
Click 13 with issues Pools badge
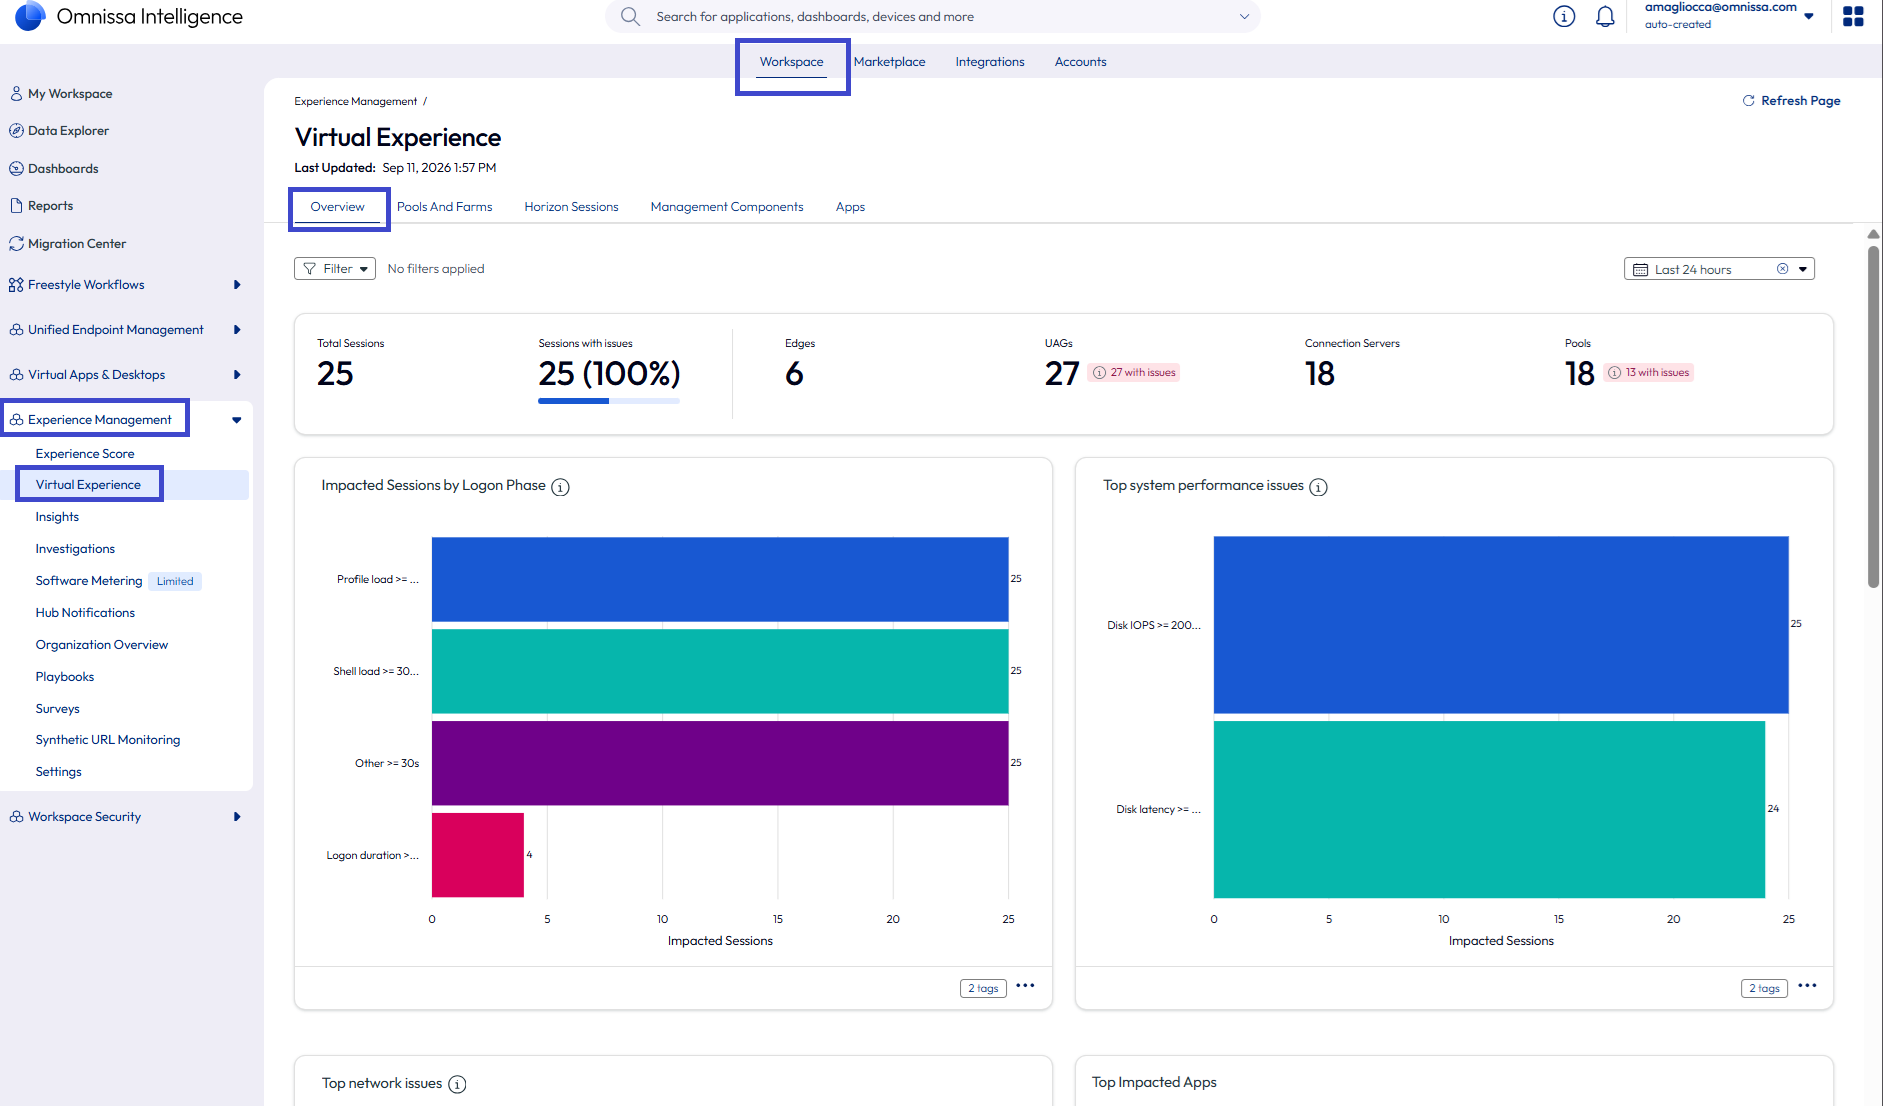1649,373
